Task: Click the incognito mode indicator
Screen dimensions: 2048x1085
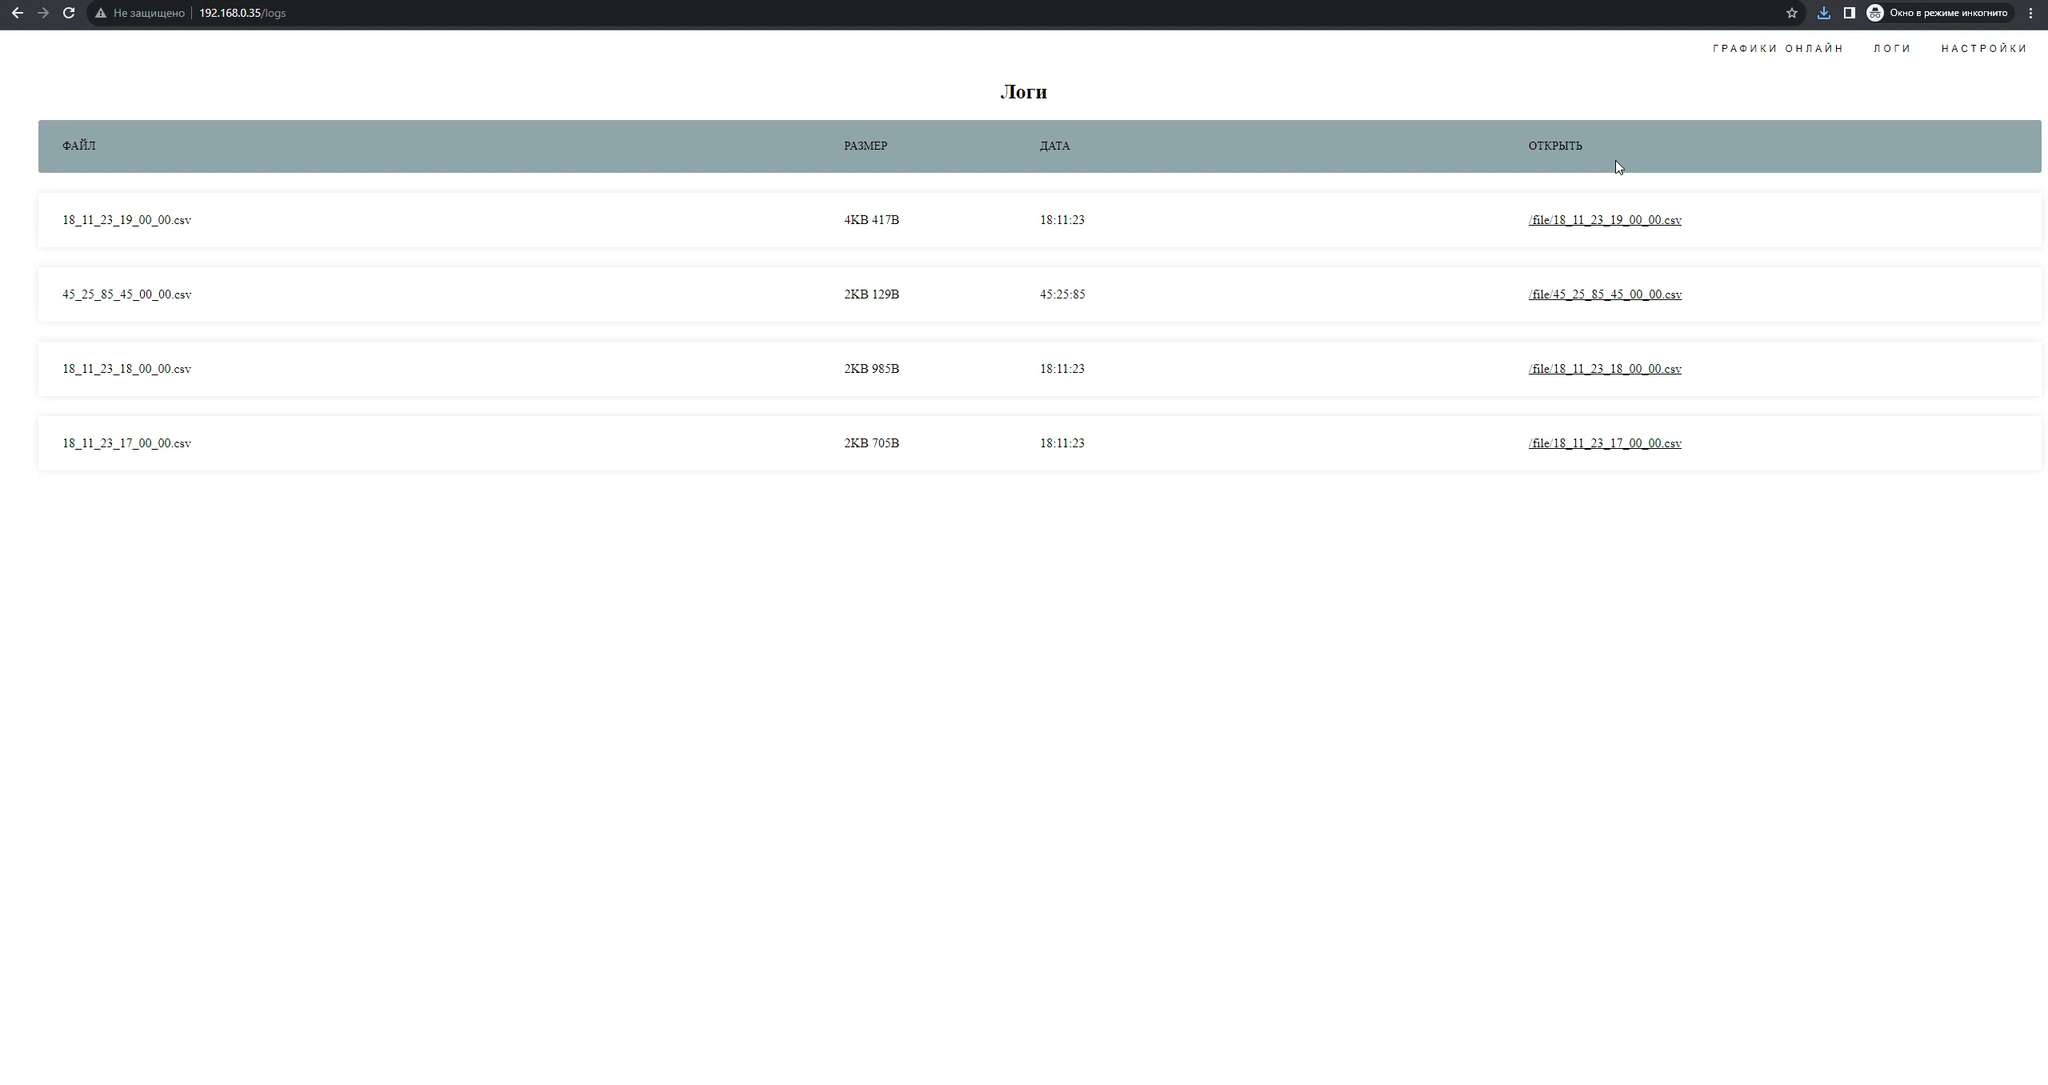Action: [x=1938, y=13]
